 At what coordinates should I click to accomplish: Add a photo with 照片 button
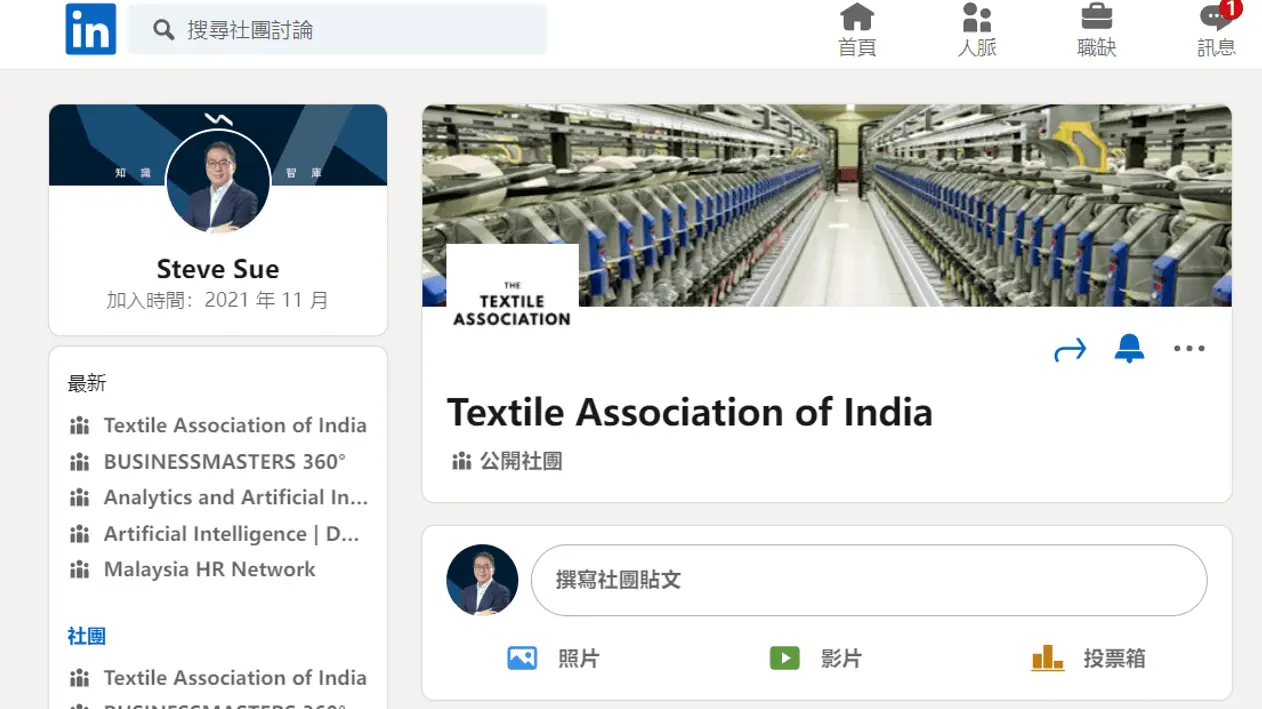point(553,658)
